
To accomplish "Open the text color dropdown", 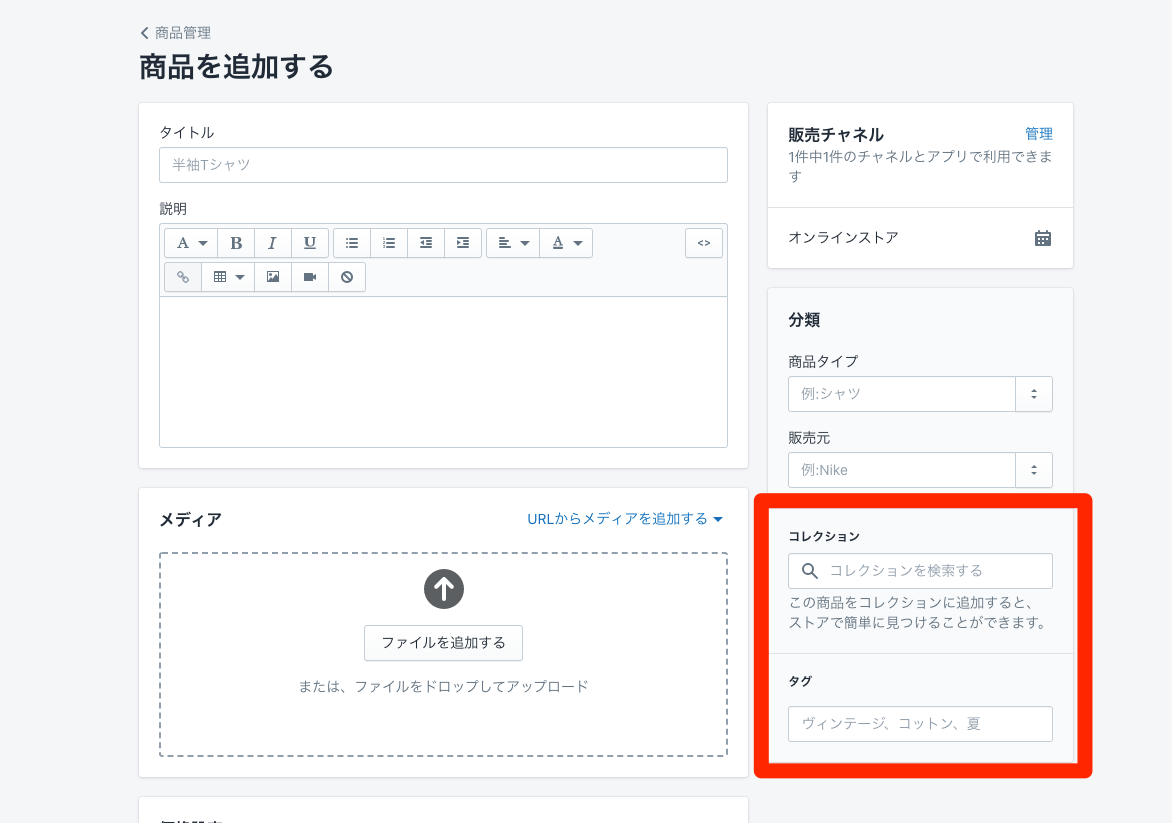I will [x=566, y=243].
